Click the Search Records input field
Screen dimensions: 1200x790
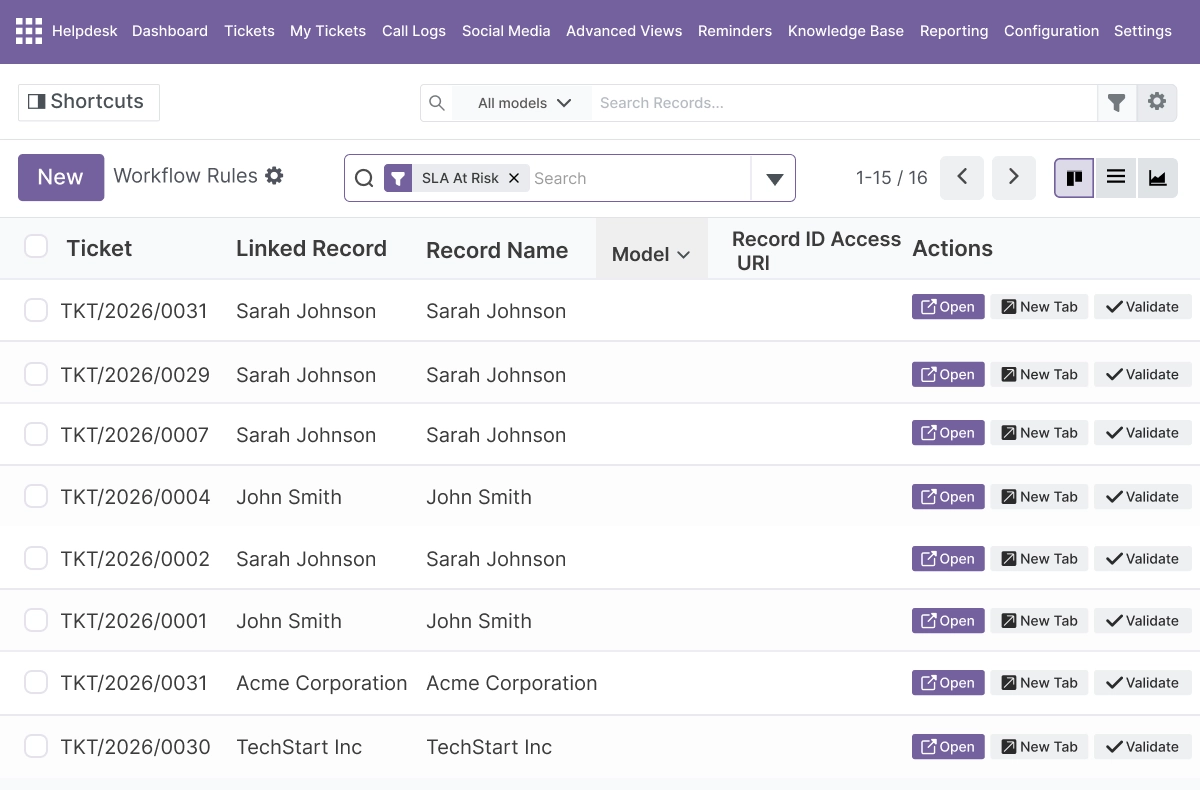(844, 102)
